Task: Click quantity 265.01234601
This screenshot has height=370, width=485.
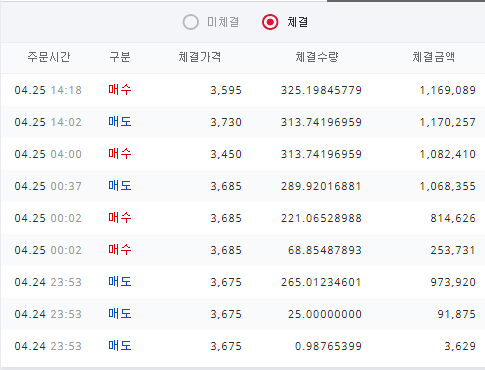Action: pyautogui.click(x=321, y=282)
